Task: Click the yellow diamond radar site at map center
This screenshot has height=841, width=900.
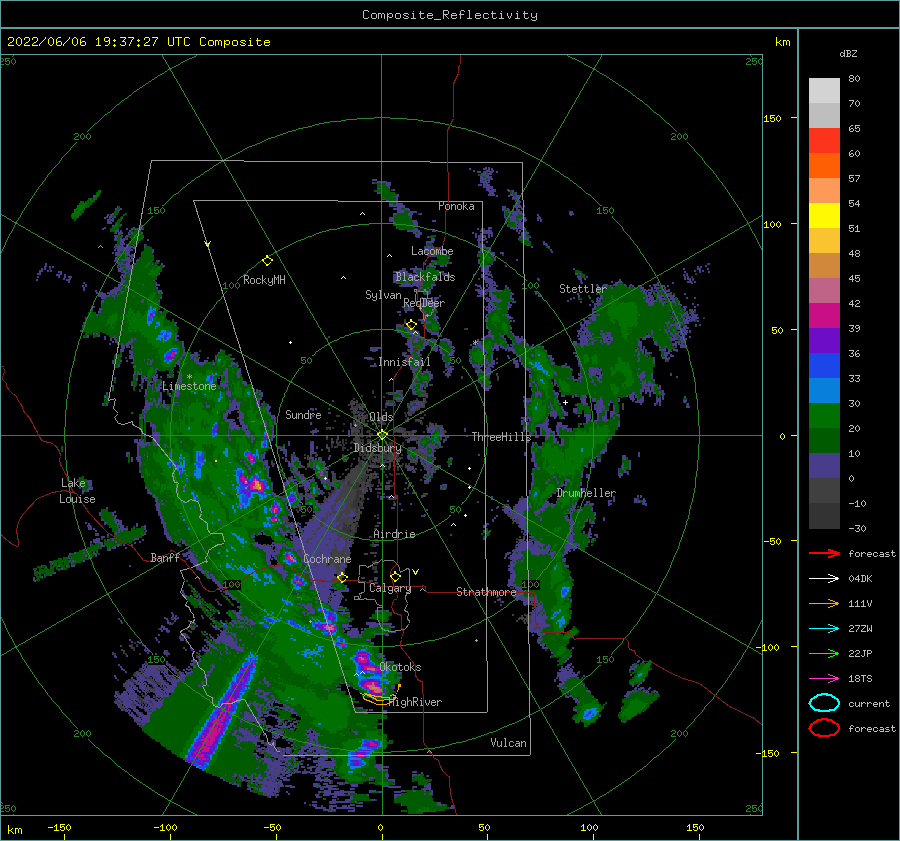Action: point(382,435)
